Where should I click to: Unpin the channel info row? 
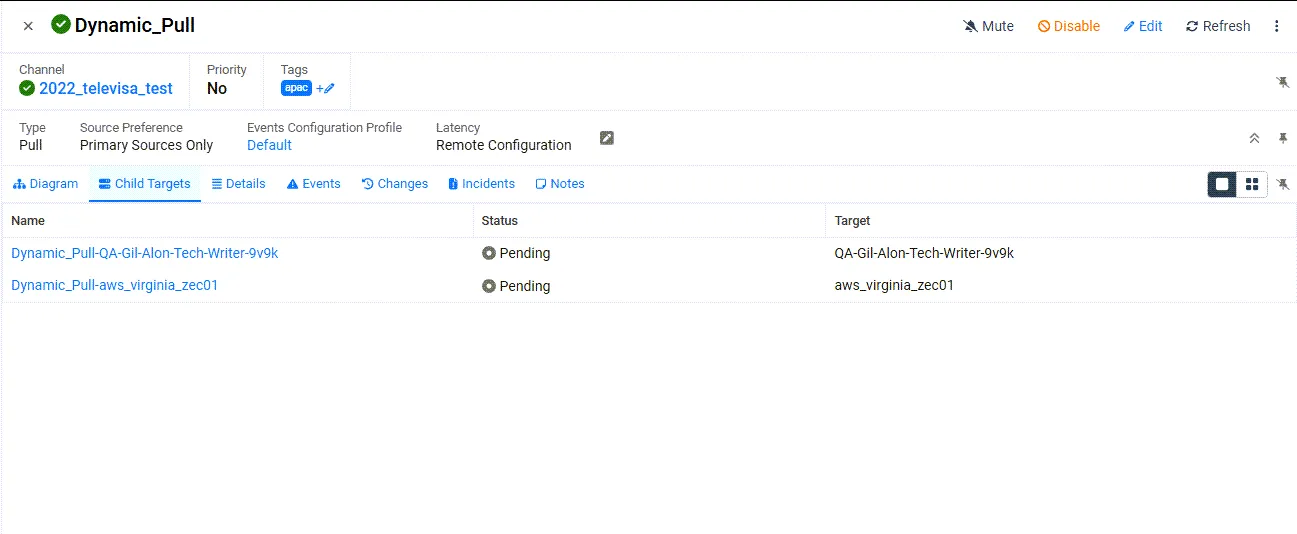click(1283, 82)
